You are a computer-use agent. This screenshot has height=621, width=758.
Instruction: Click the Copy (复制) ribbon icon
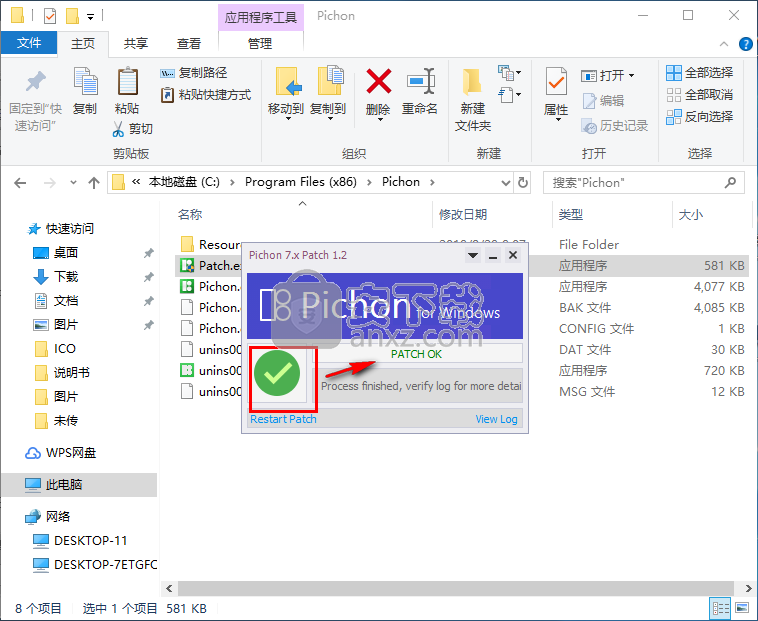point(85,81)
